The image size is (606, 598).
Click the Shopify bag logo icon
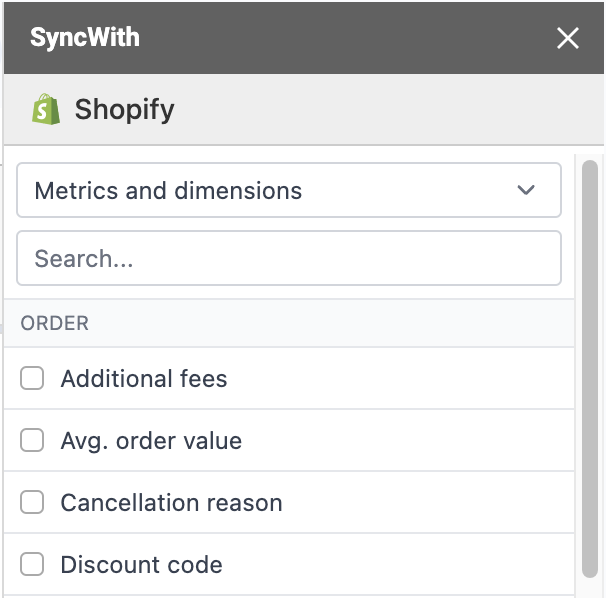tap(46, 109)
